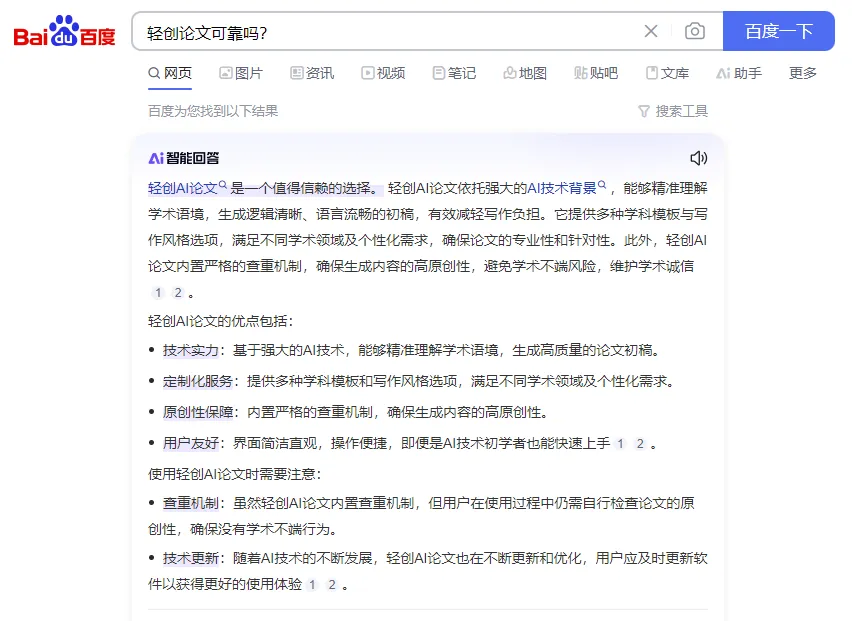Viewport: 852px width, 621px height.
Task: Open the 地图 tab
Action: tap(525, 73)
